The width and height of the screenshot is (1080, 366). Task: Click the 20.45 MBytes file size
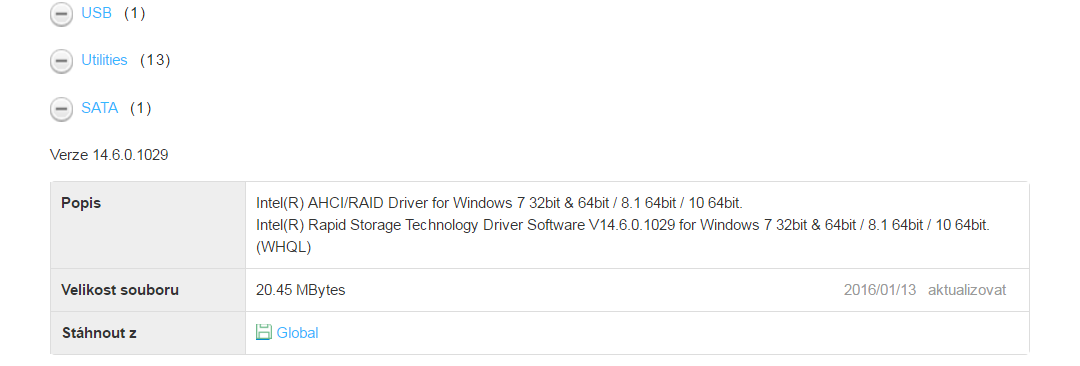300,290
